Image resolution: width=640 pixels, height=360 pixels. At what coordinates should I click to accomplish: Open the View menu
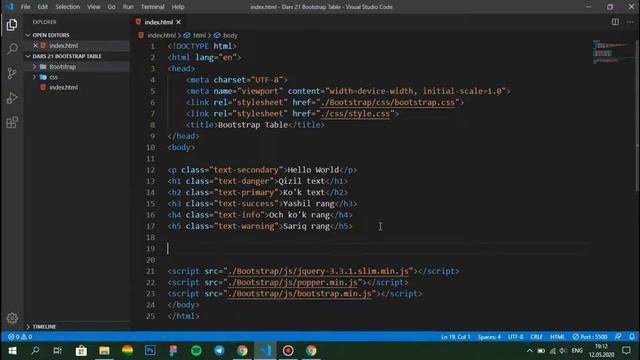tap(93, 7)
